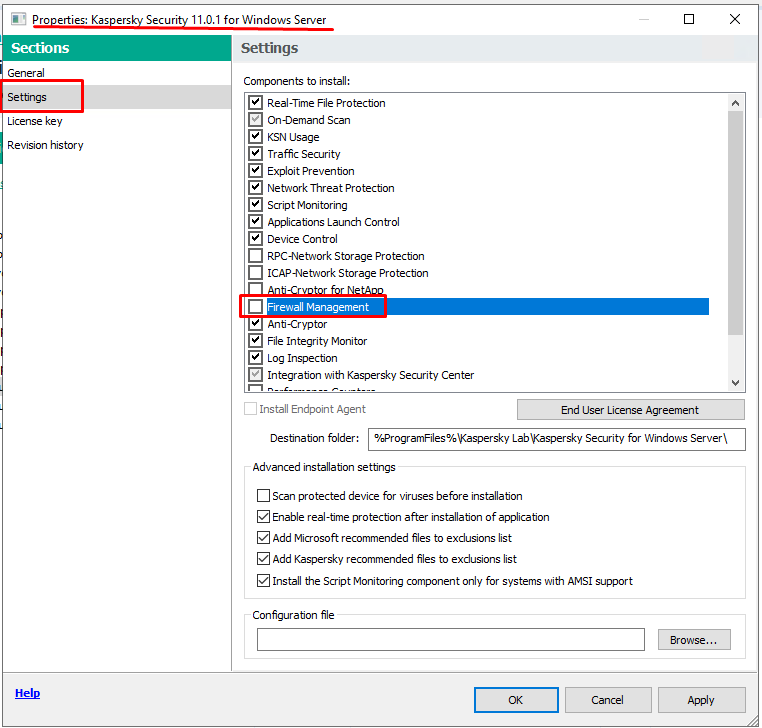Click the Properties window title bar icon

tap(18, 19)
